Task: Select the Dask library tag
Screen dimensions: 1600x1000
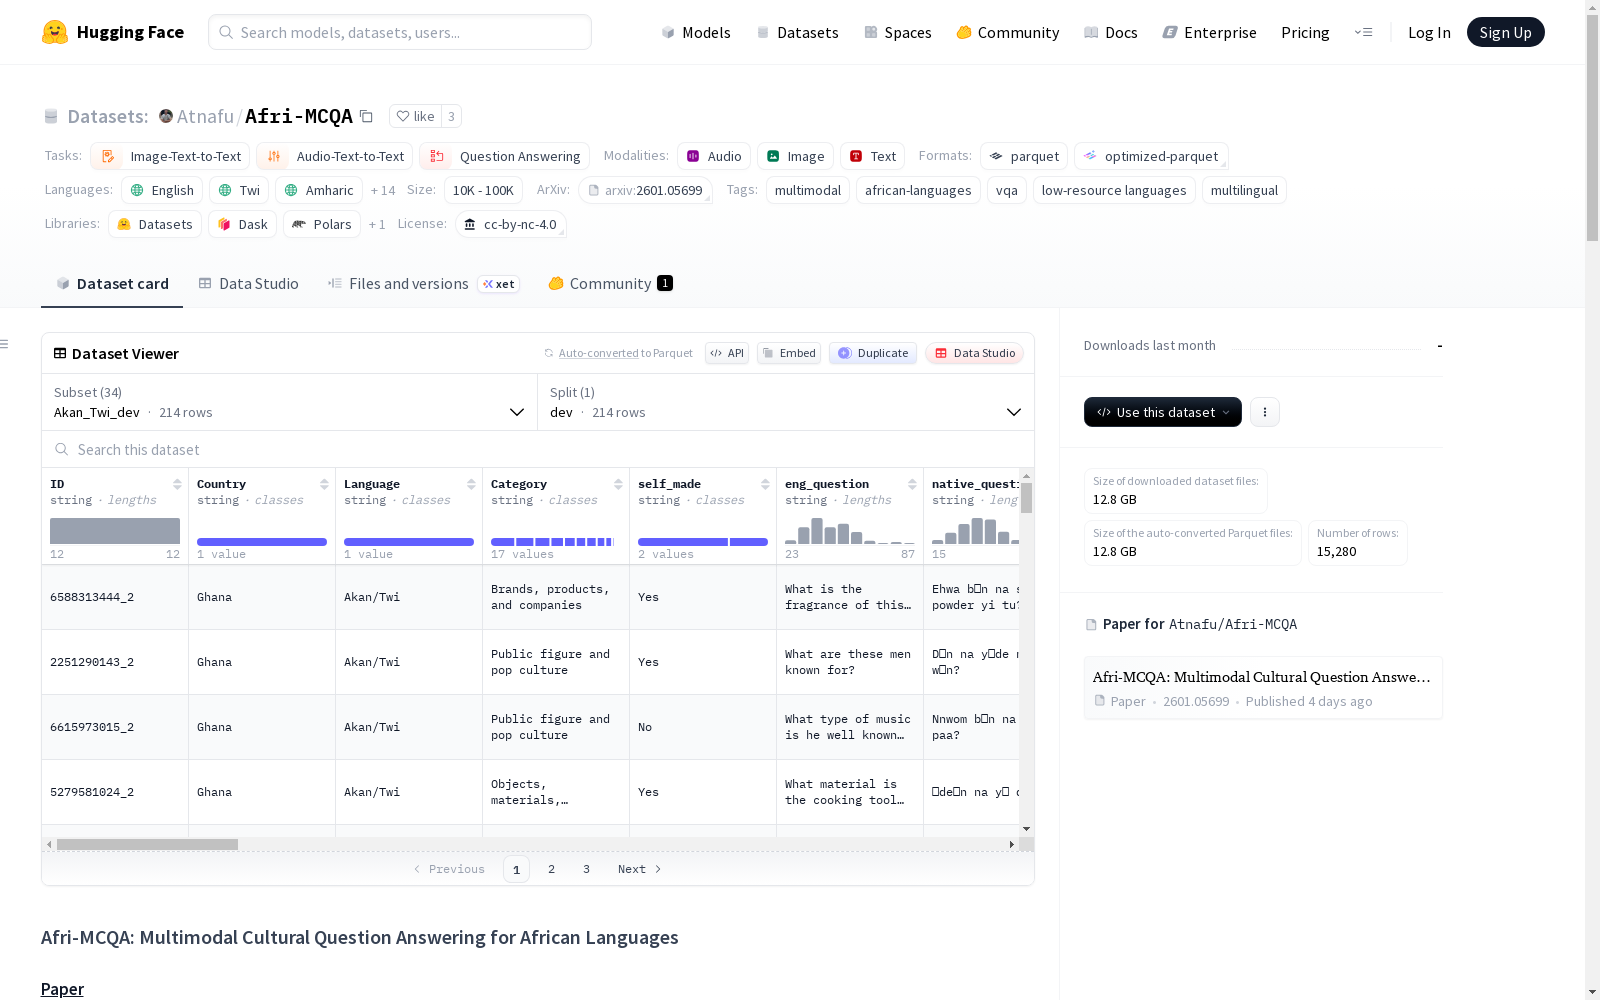Action: [242, 224]
